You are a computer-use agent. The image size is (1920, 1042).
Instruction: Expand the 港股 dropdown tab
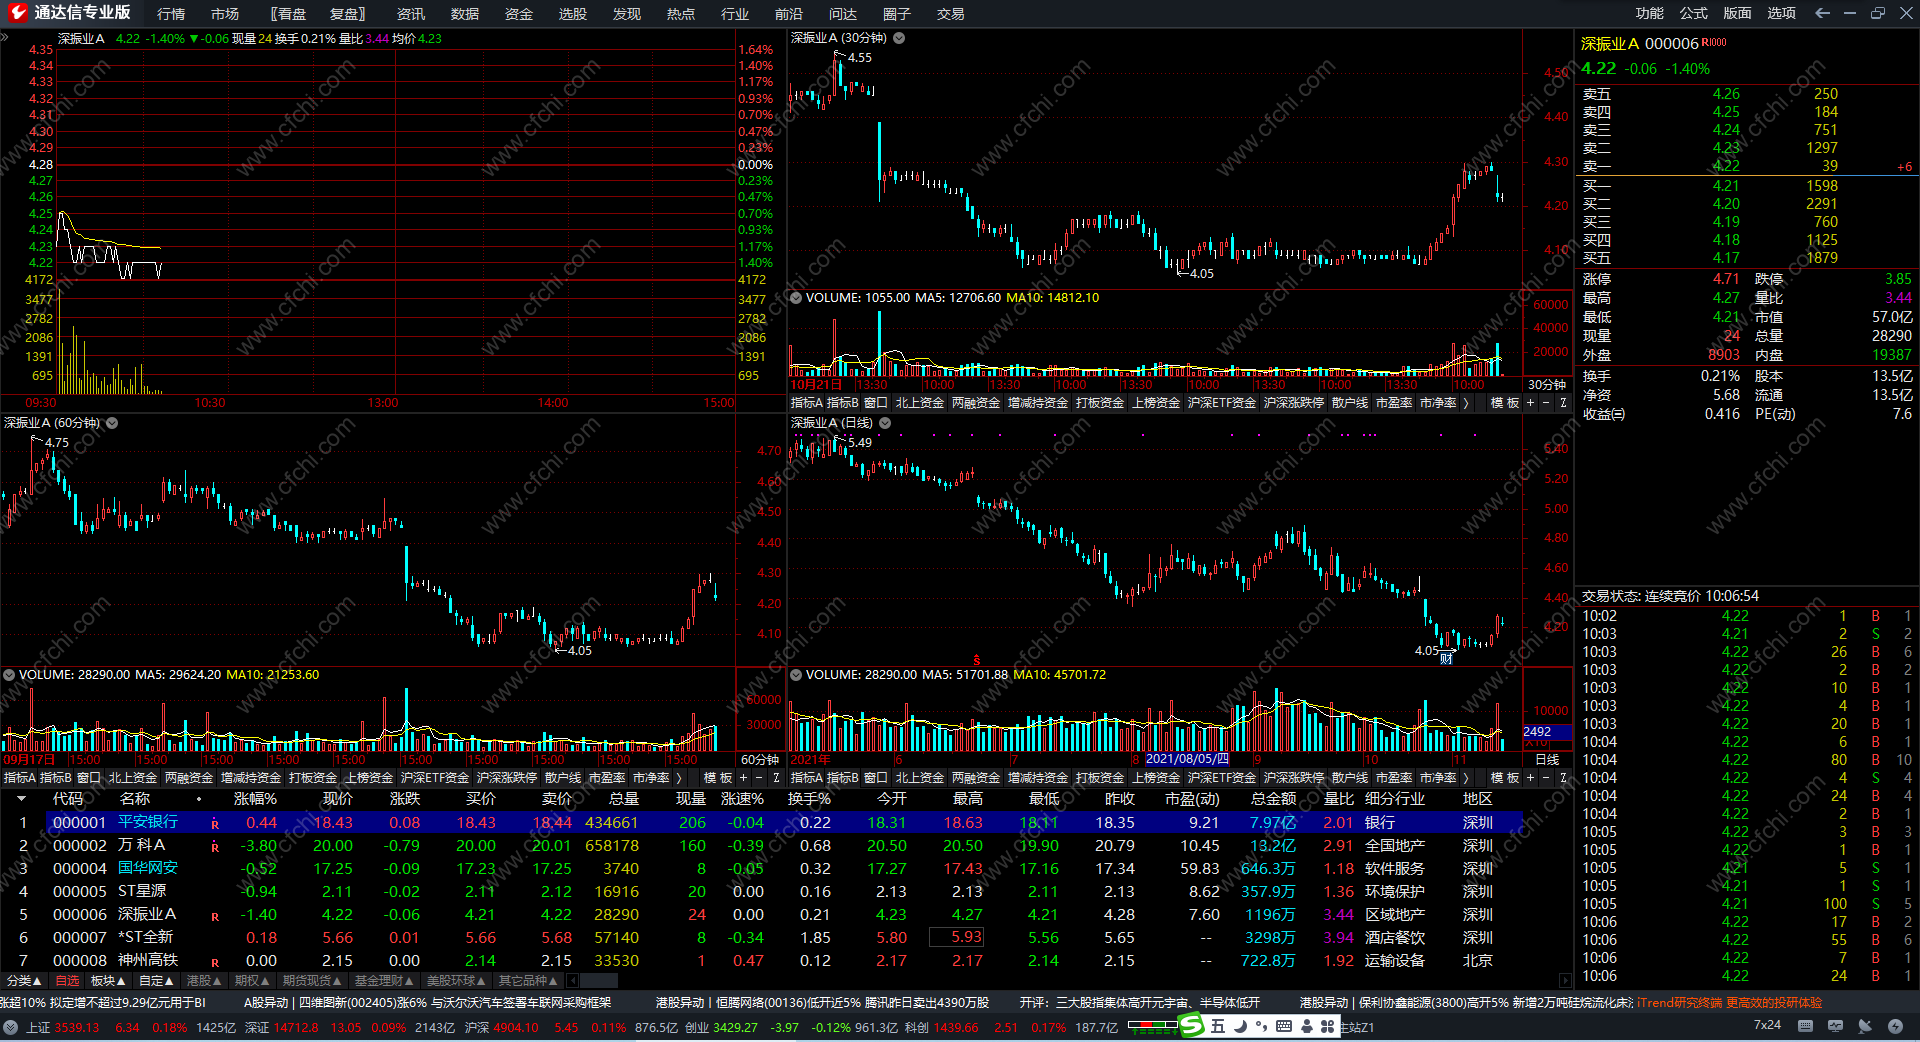pyautogui.click(x=204, y=981)
